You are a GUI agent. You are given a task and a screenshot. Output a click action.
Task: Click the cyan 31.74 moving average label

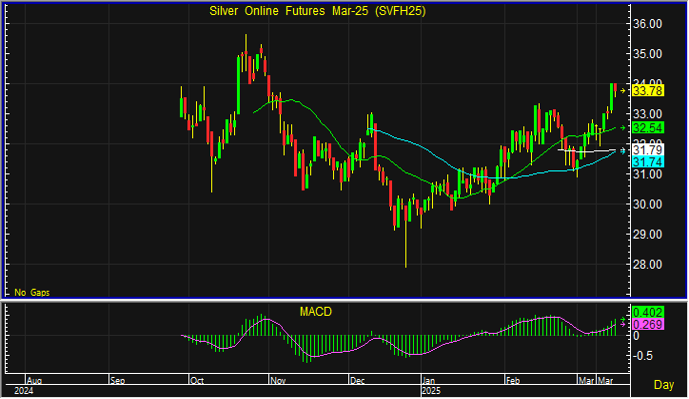click(648, 162)
